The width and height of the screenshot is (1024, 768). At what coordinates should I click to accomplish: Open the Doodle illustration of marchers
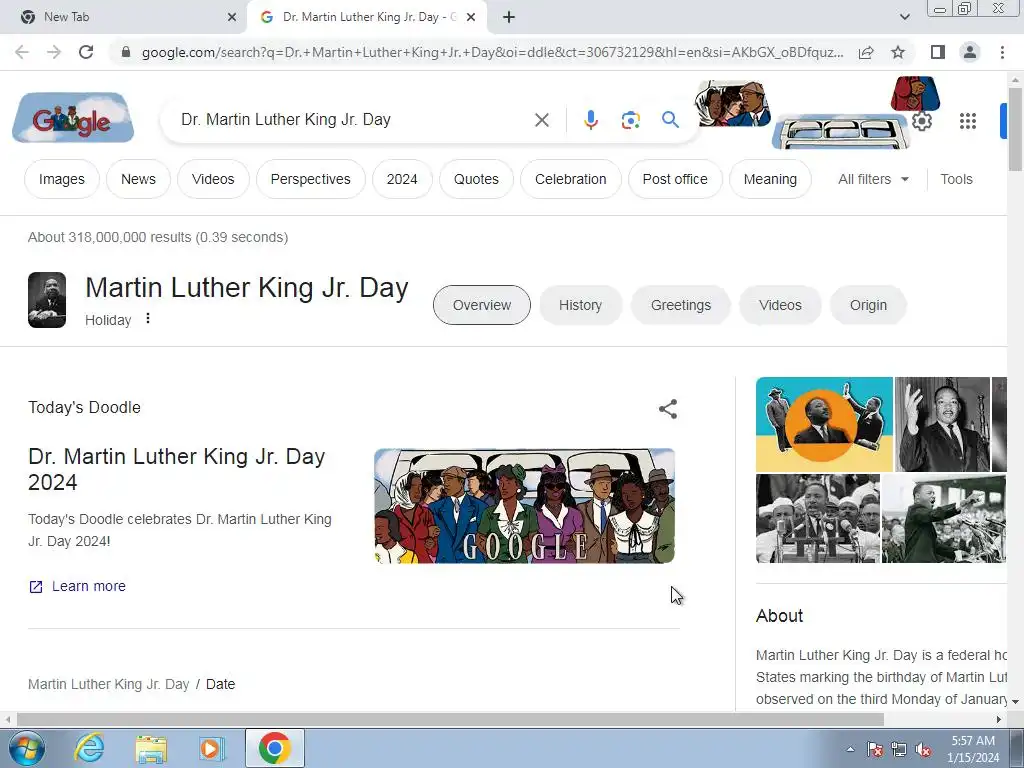(524, 506)
